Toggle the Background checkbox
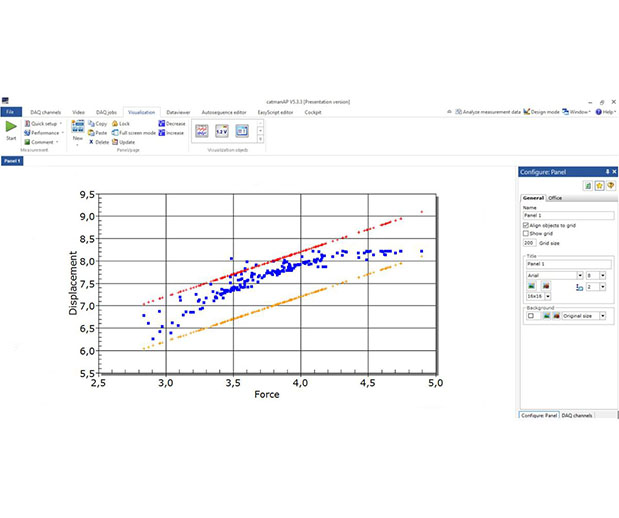Screen dimensions: 619x518 [530, 316]
